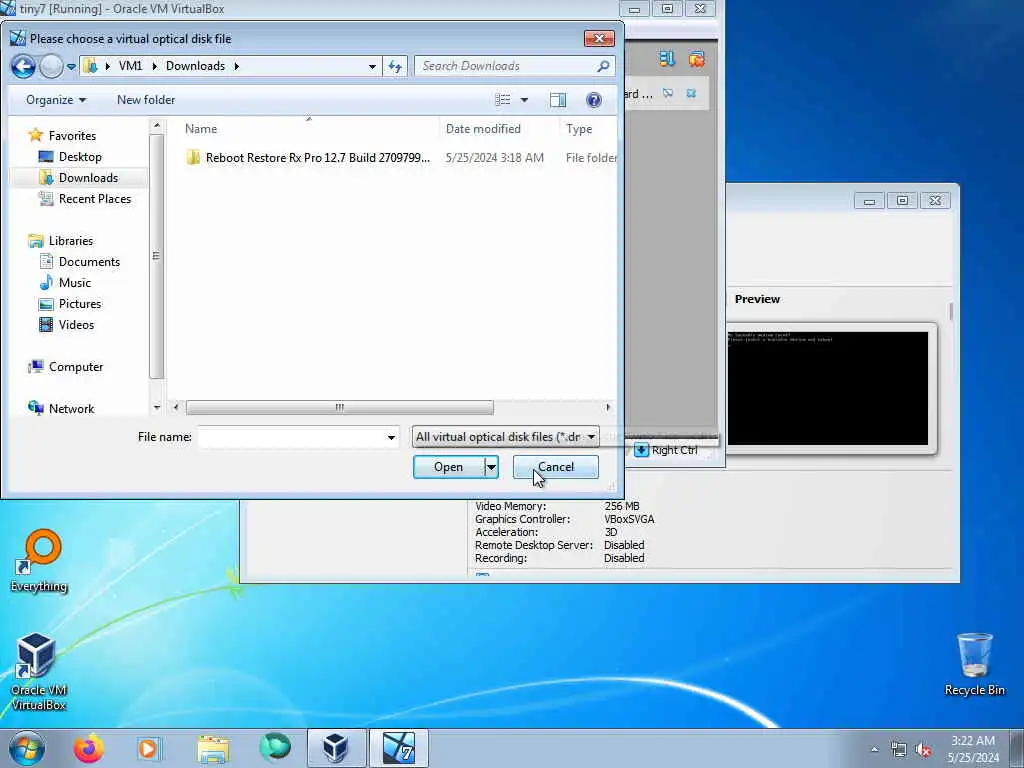Click the folder icon of Reboot Restore Rx
Screen dimensions: 1024x768
tap(193, 157)
